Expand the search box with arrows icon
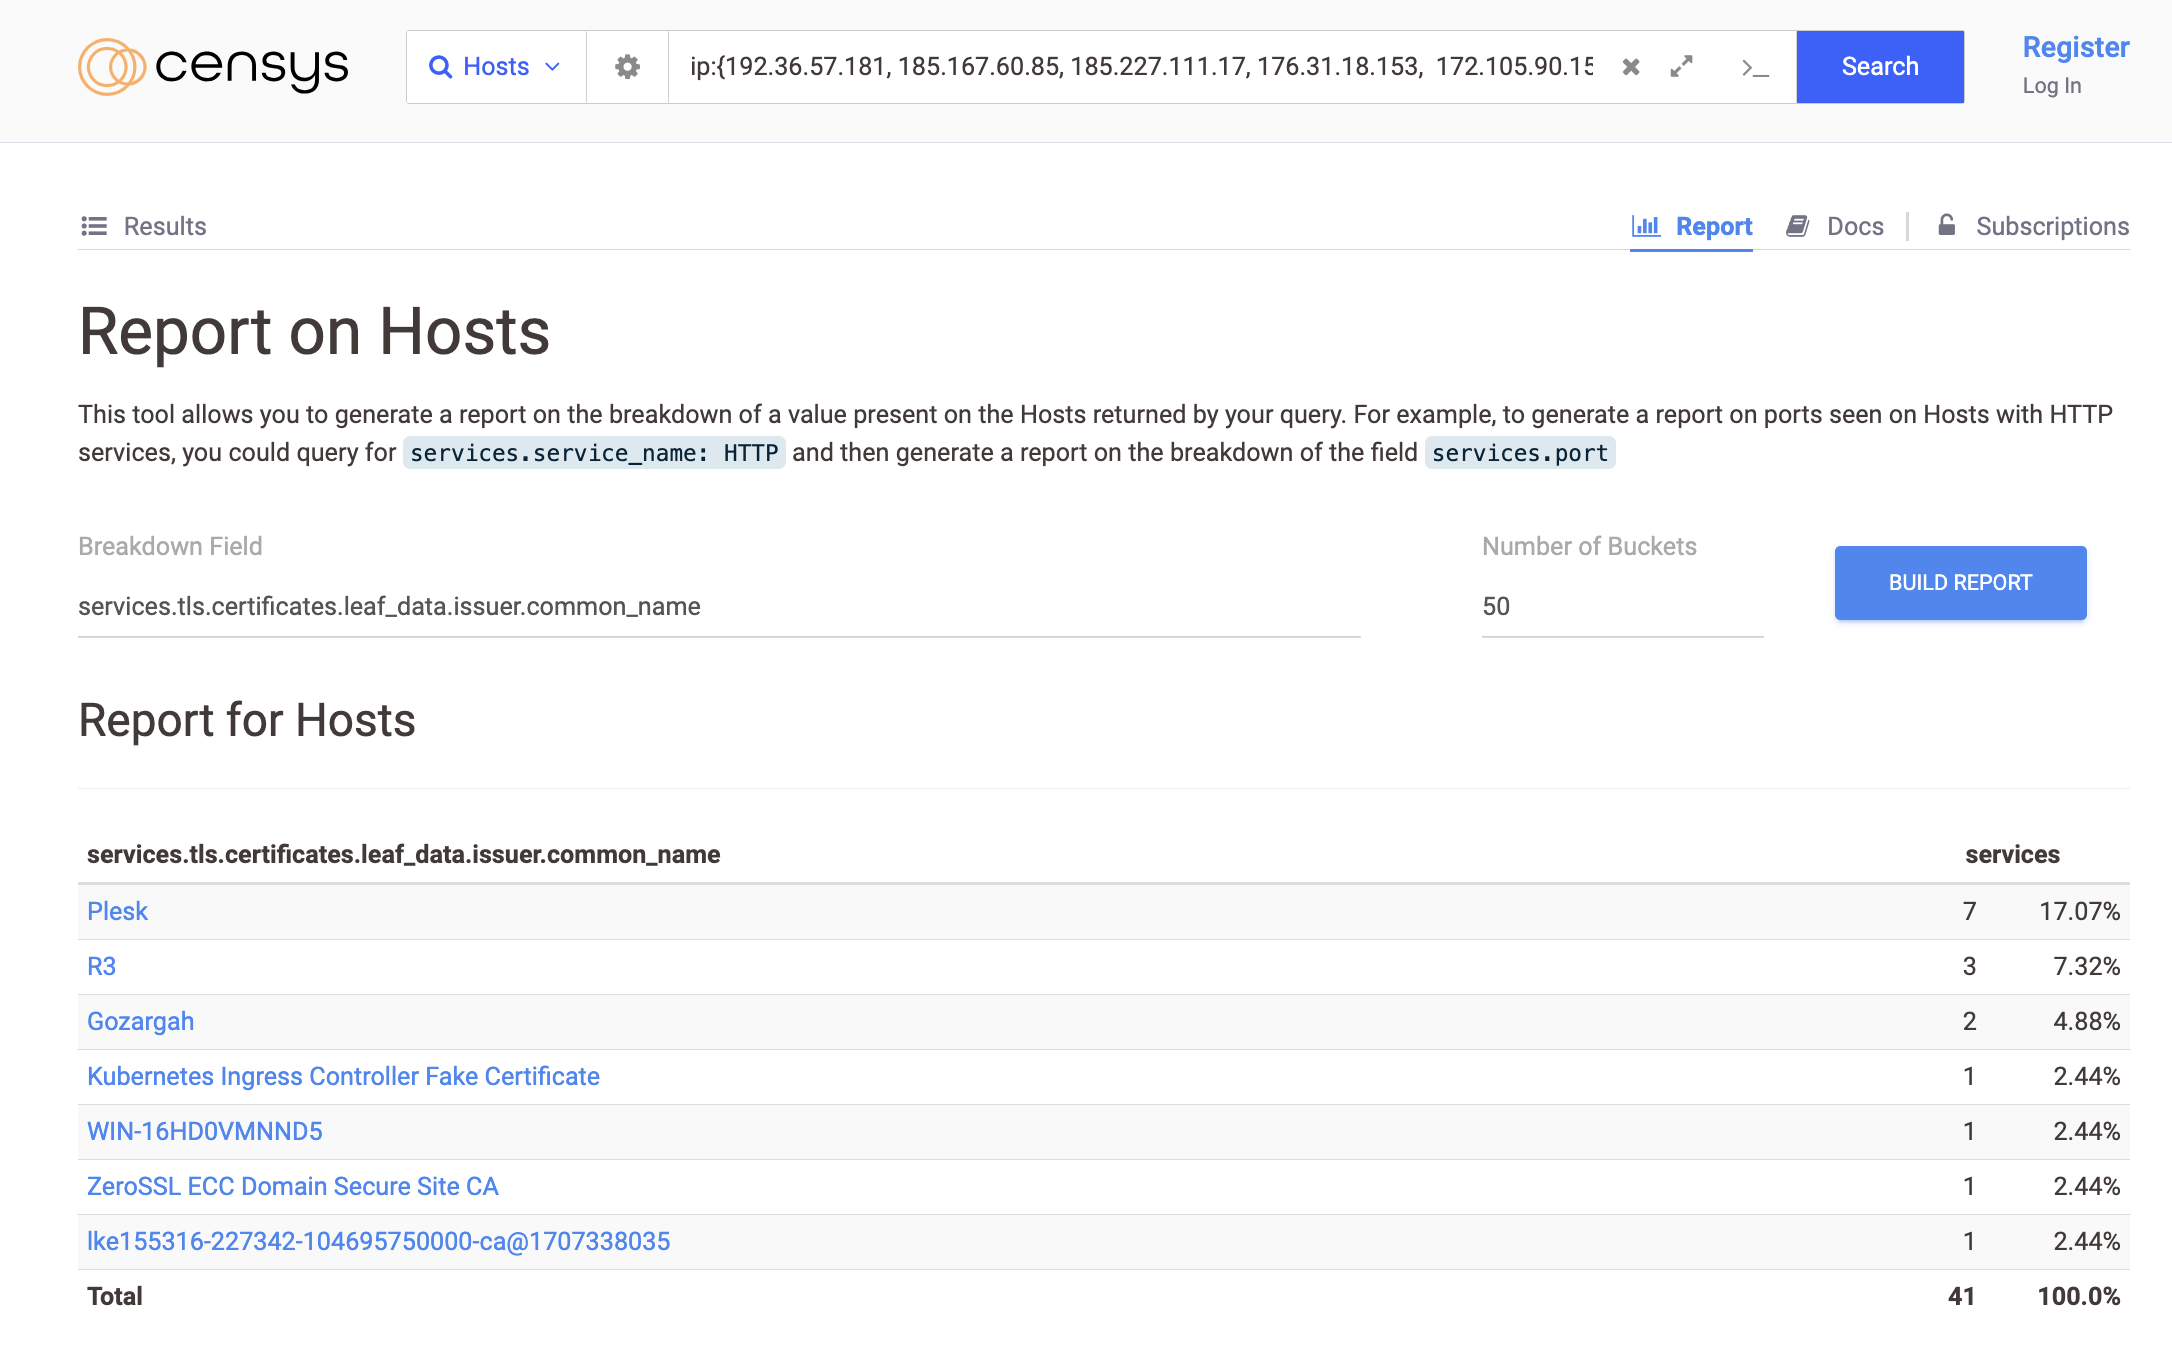Image resolution: width=2172 pixels, height=1352 pixels. [1682, 67]
